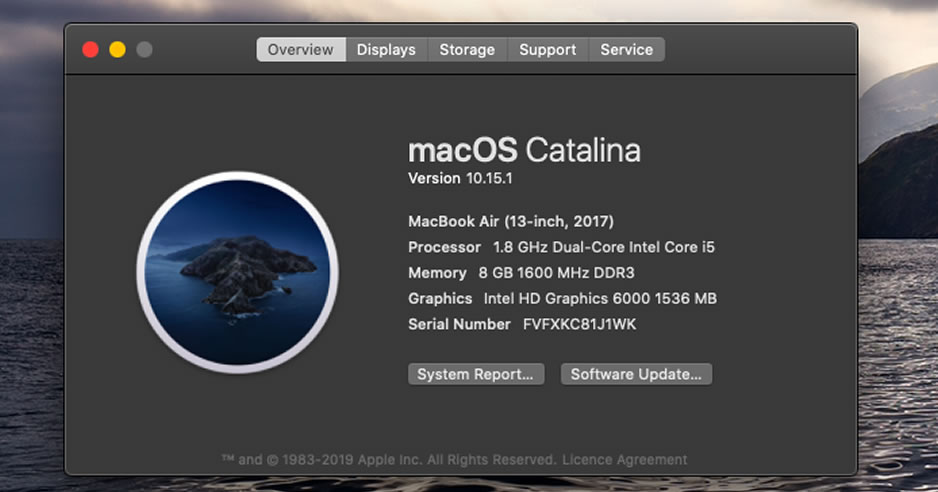Select serial number FVFXKC81J1WK
The height and width of the screenshot is (492, 938).
[x=580, y=324]
